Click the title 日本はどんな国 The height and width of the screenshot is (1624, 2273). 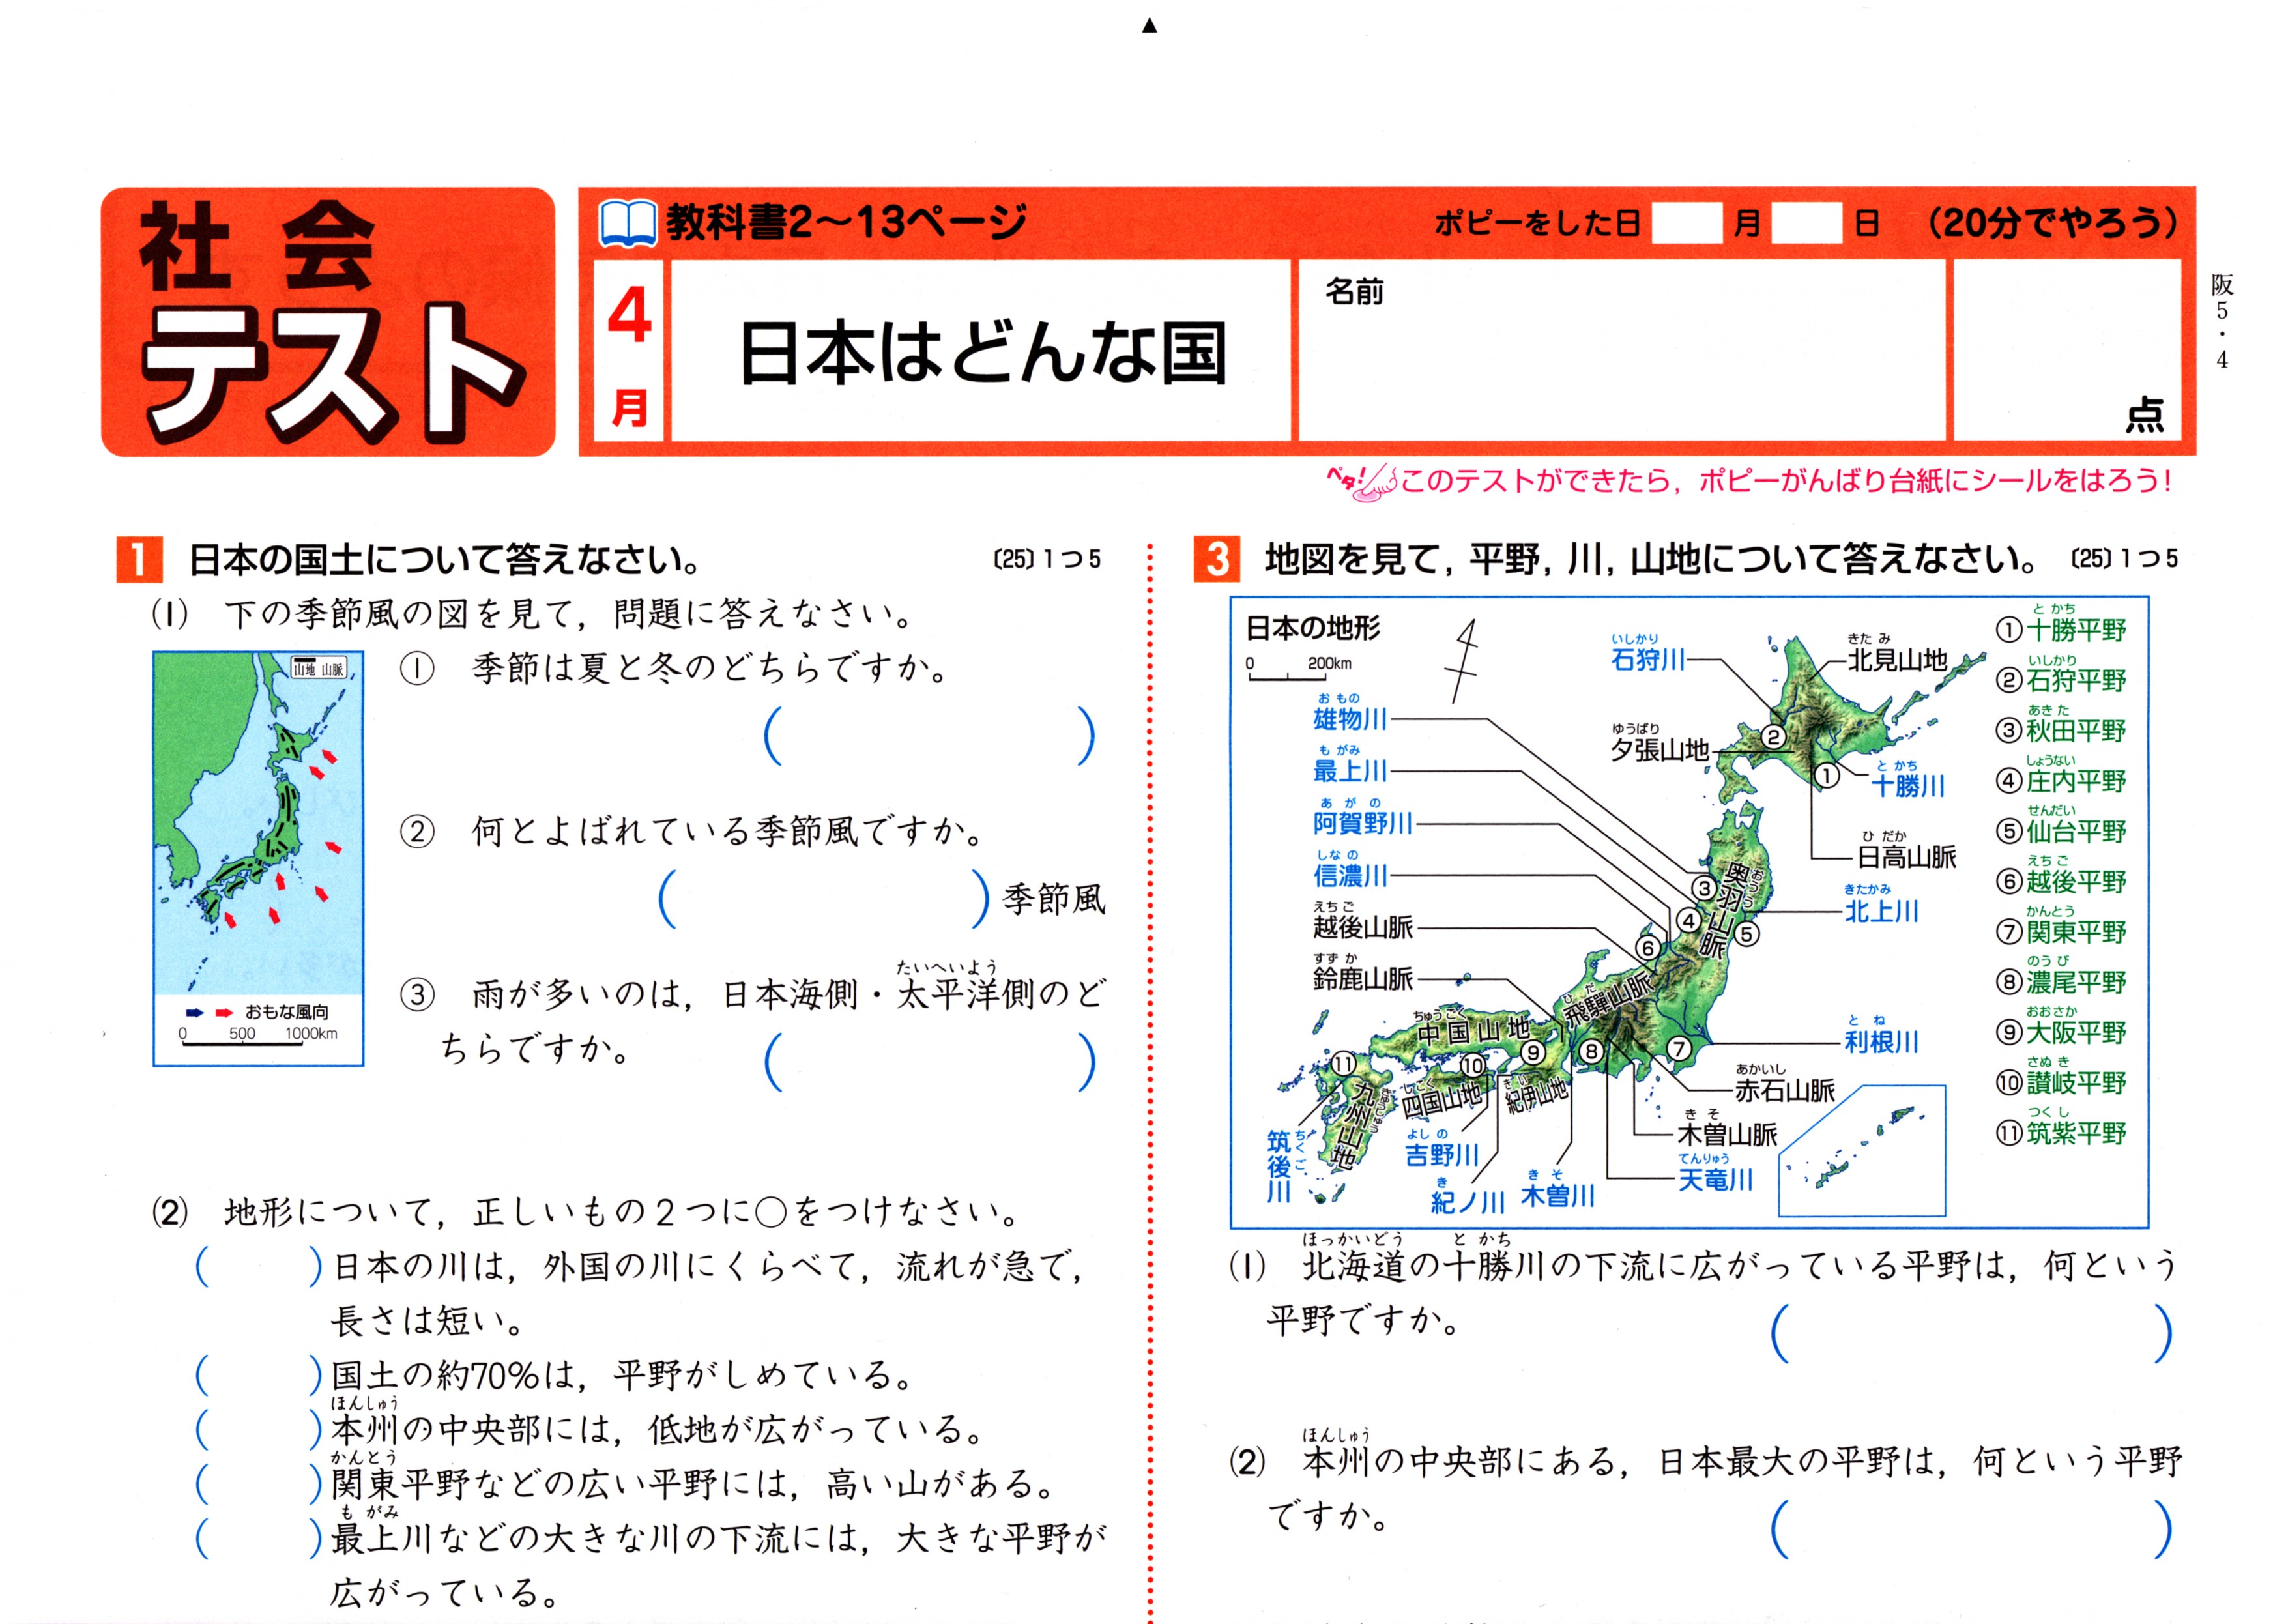[982, 353]
